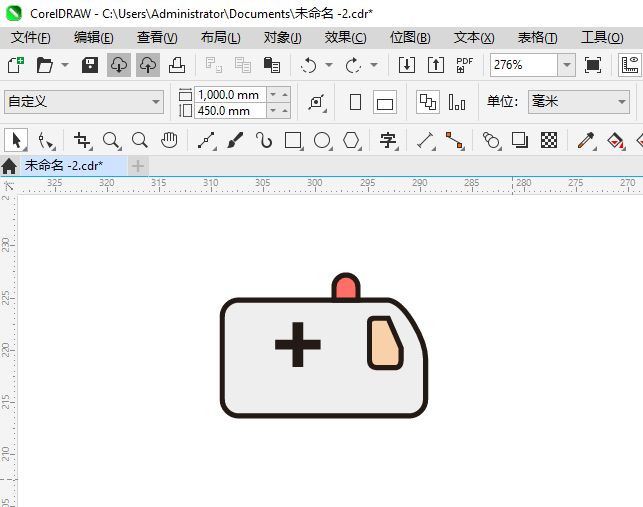This screenshot has height=507, width=643.
Task: Undo the last action
Action: [308, 65]
